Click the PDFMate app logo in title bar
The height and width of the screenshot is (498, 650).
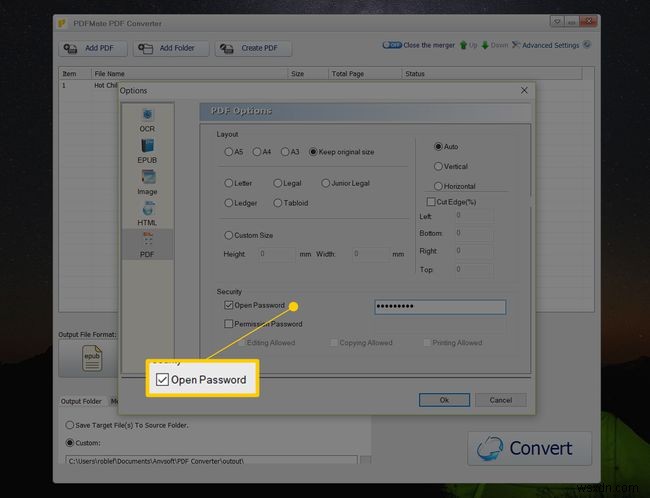click(x=62, y=24)
